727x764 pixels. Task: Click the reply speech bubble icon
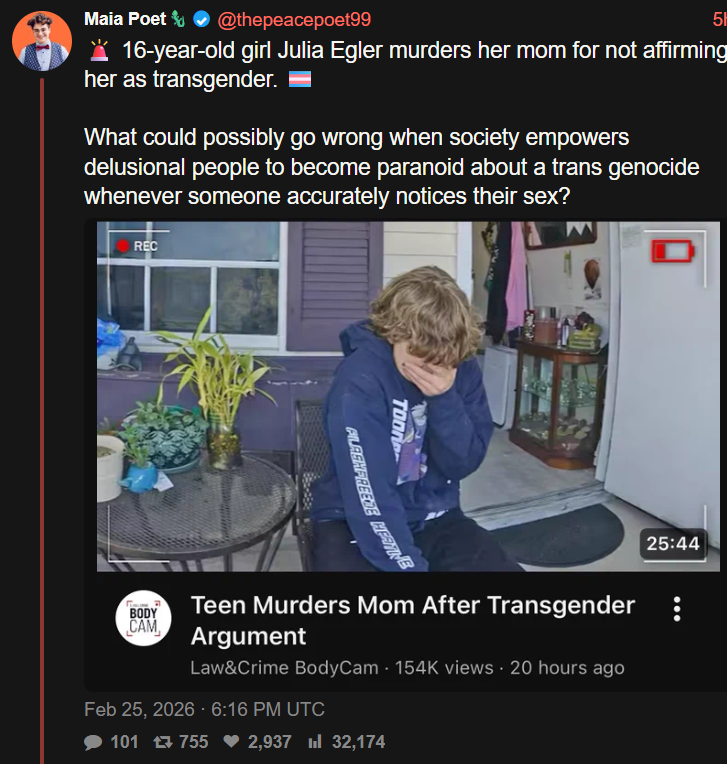point(93,742)
